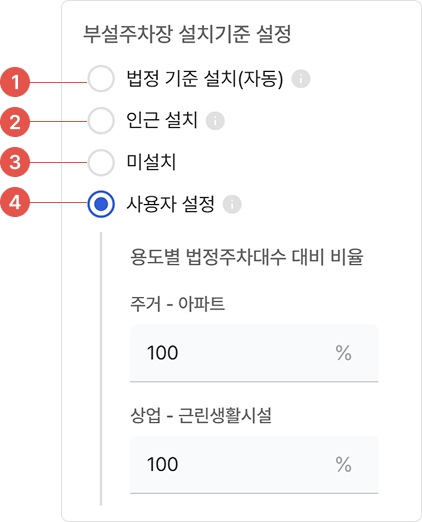Click % suffix in 주거 - 아파트 field
Screen dimensions: 422x522
[343, 353]
